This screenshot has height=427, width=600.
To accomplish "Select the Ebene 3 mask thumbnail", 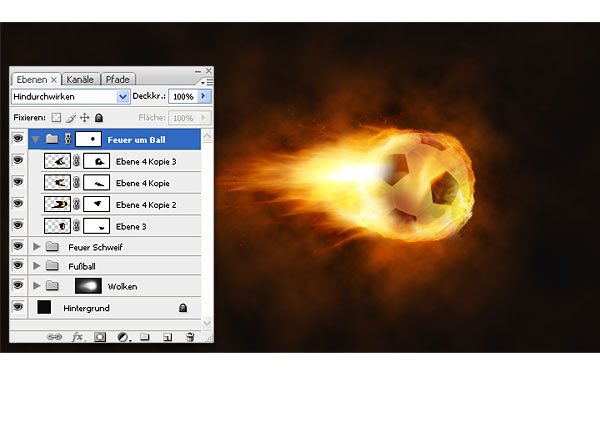I will point(97,226).
